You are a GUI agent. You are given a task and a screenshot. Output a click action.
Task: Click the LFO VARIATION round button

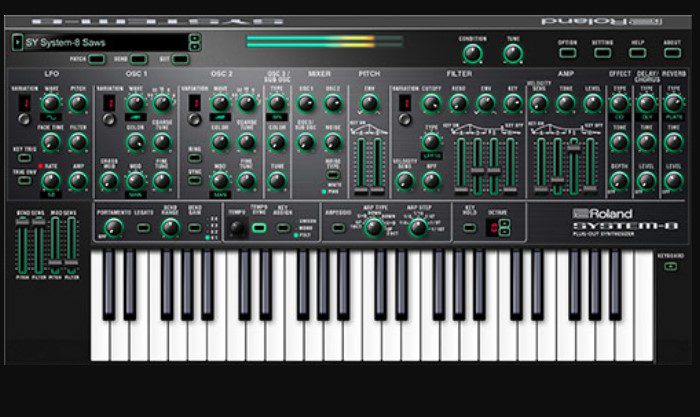pos(24,119)
